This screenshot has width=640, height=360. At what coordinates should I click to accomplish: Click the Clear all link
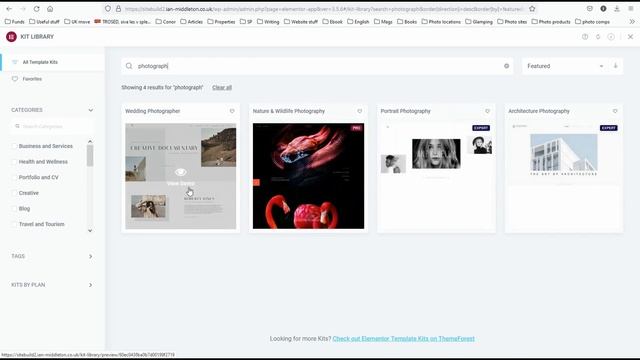(x=222, y=87)
